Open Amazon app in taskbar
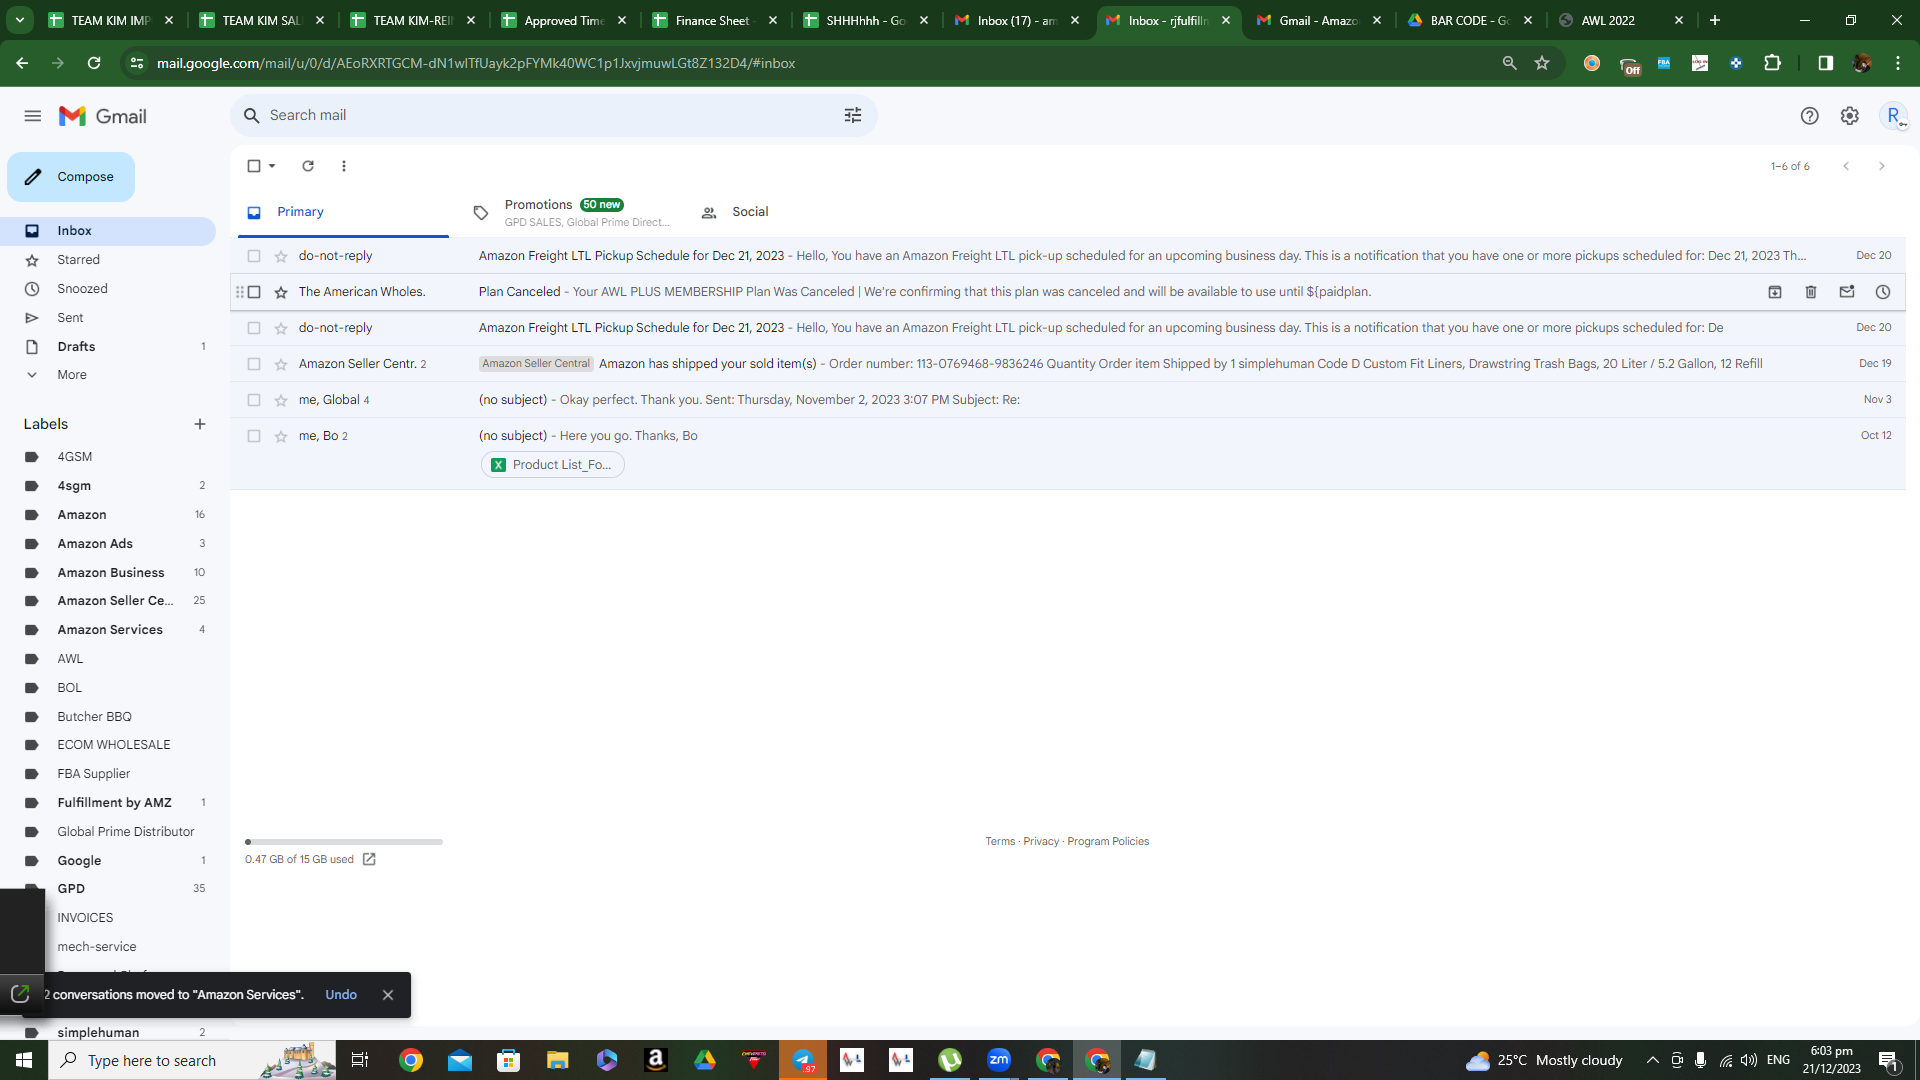The height and width of the screenshot is (1080, 1920). coord(656,1060)
